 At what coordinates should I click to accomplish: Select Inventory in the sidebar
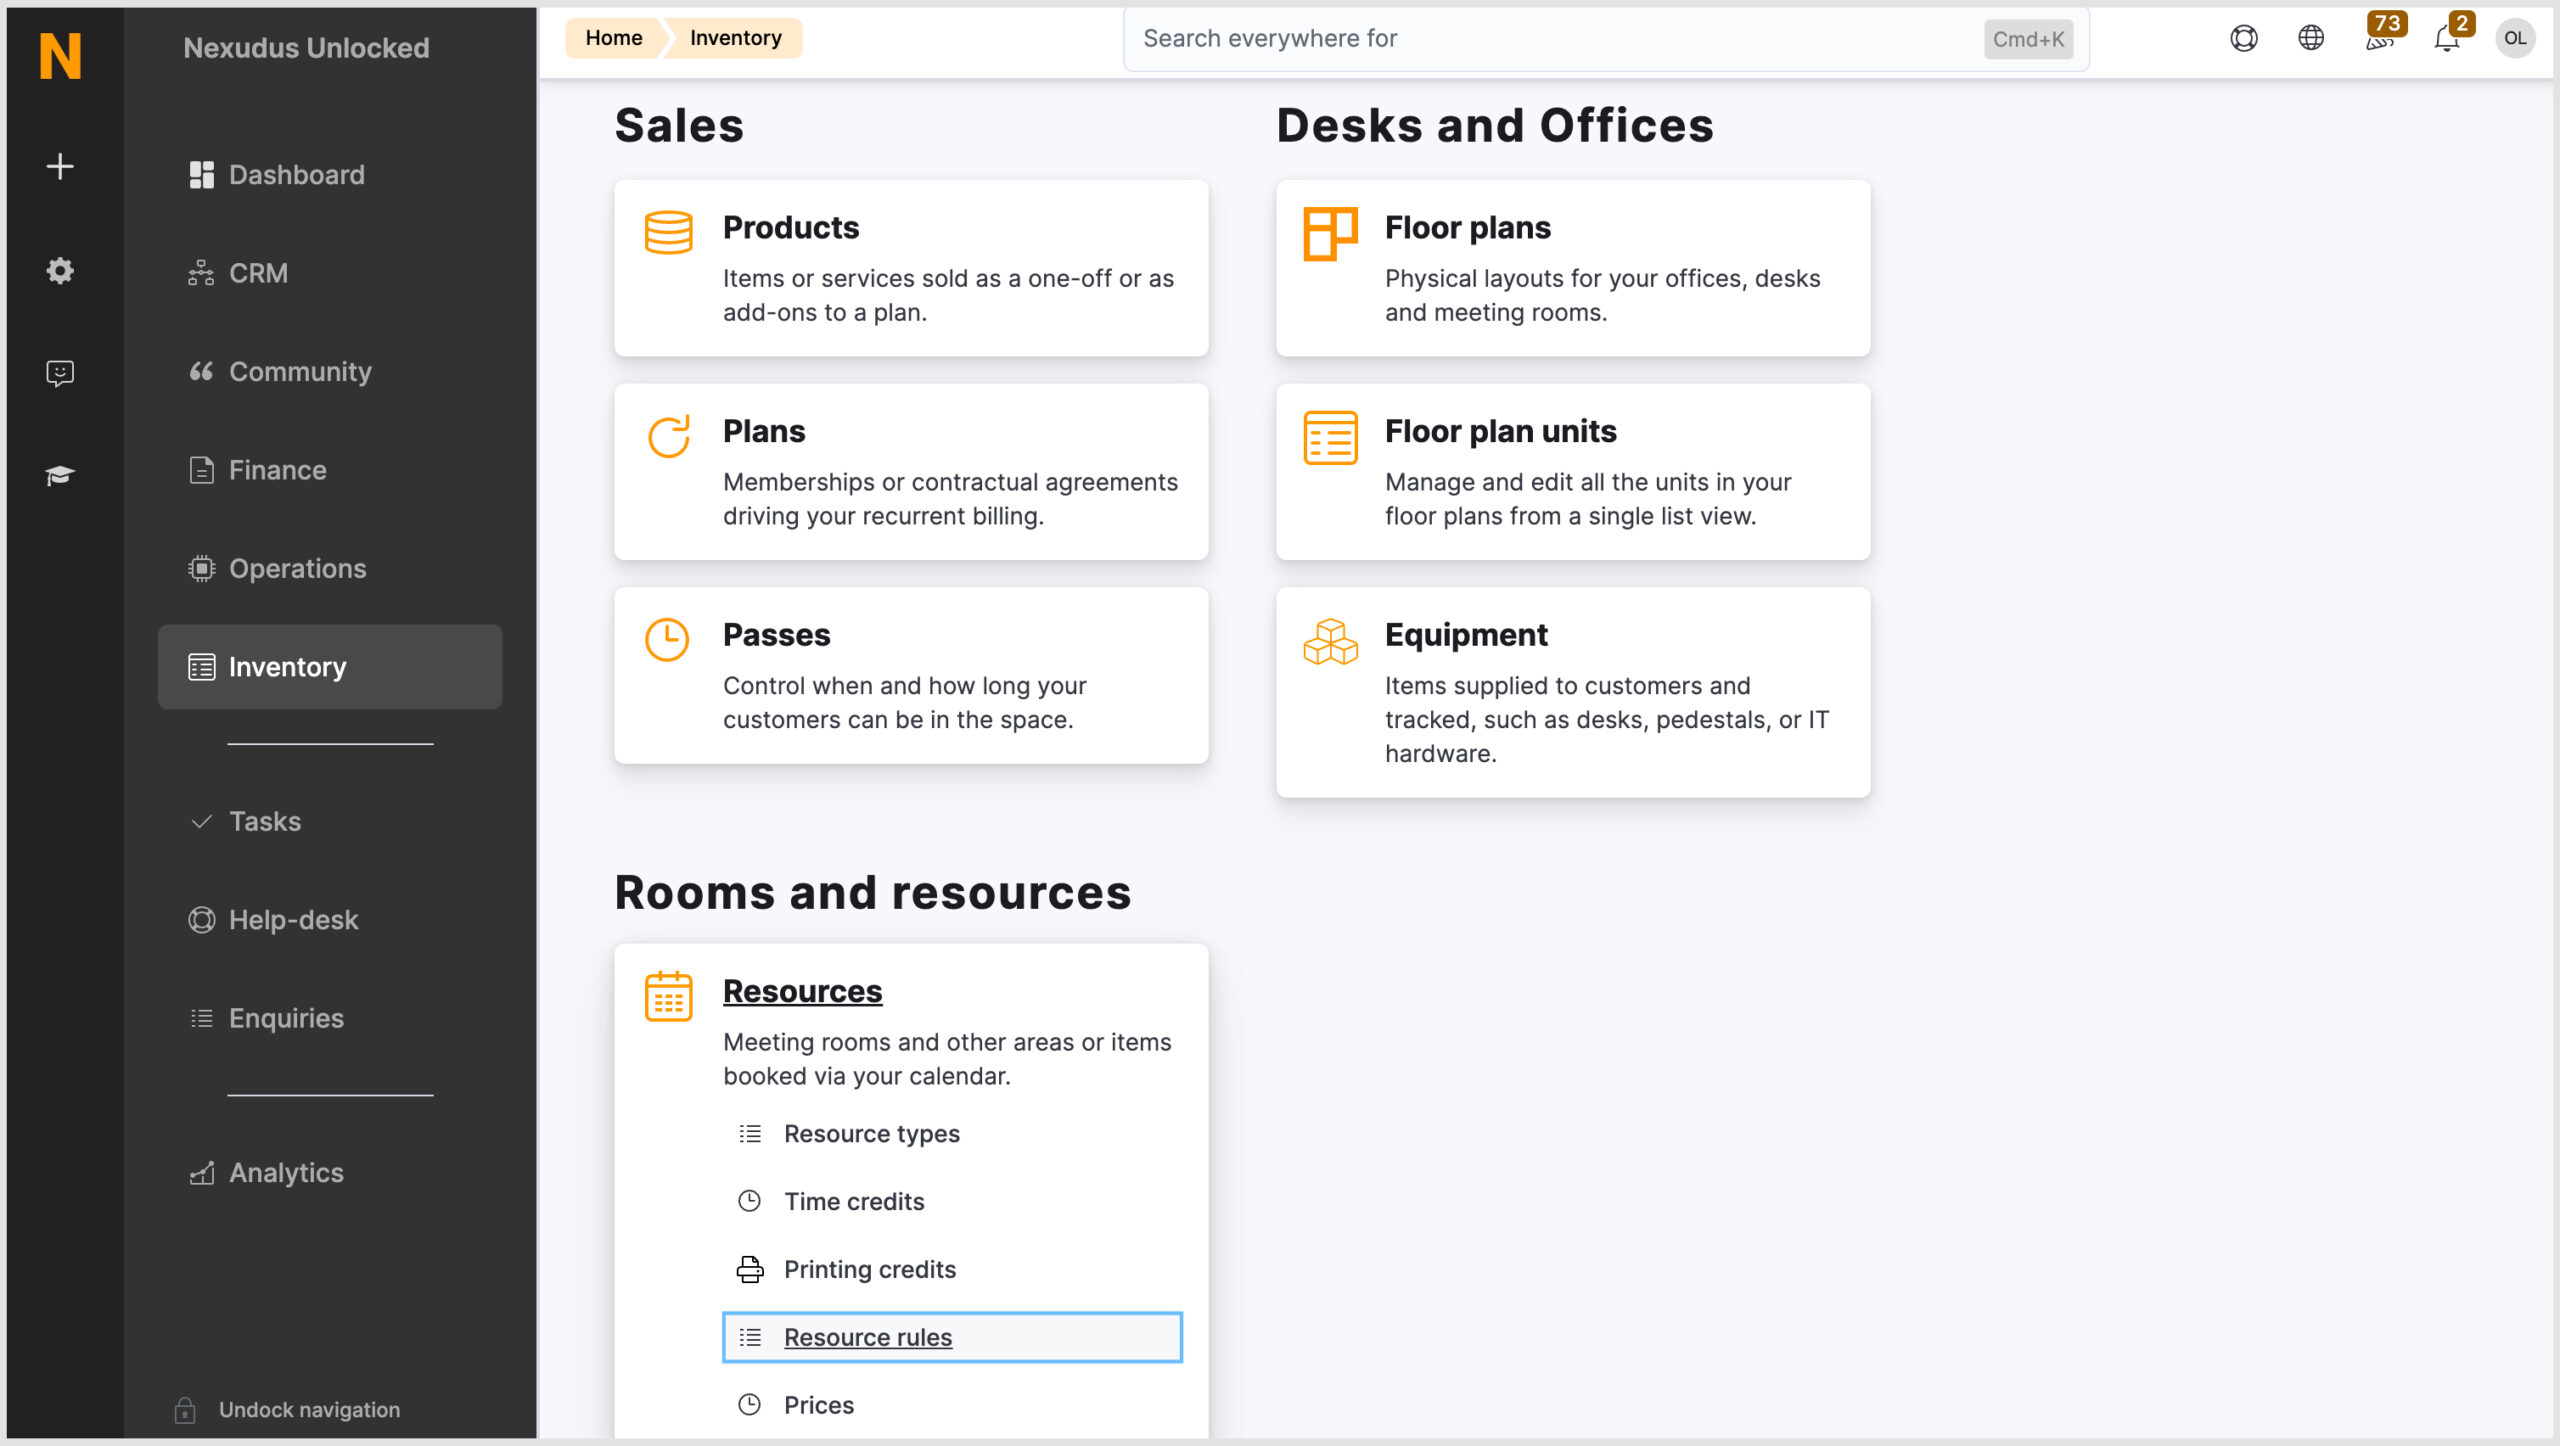click(x=330, y=667)
